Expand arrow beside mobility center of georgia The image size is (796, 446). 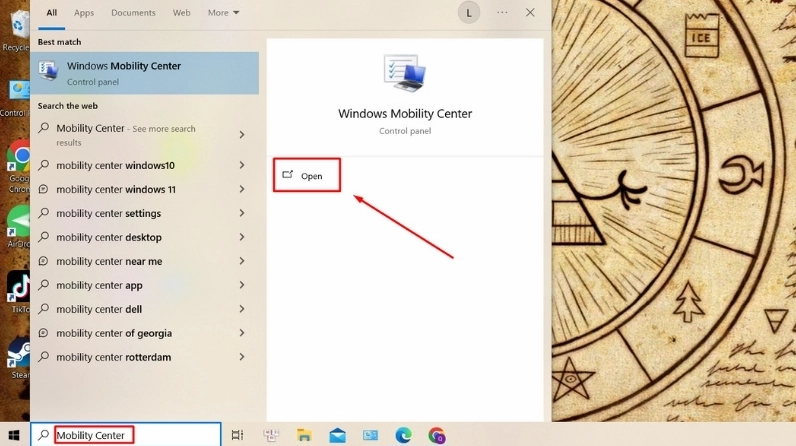point(242,333)
